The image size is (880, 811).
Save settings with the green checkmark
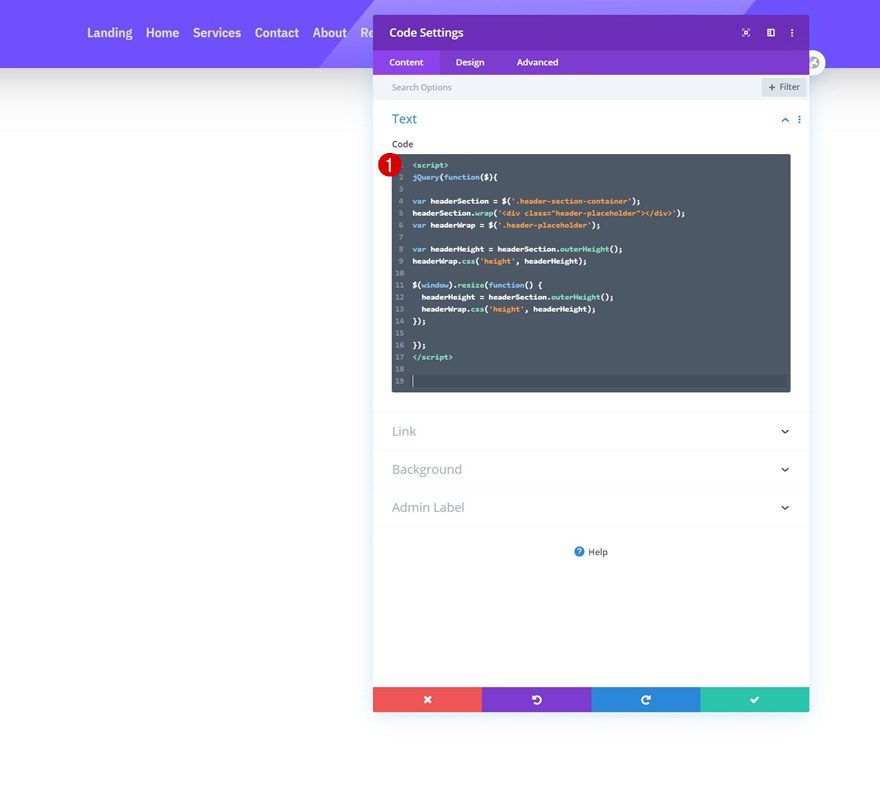[755, 699]
